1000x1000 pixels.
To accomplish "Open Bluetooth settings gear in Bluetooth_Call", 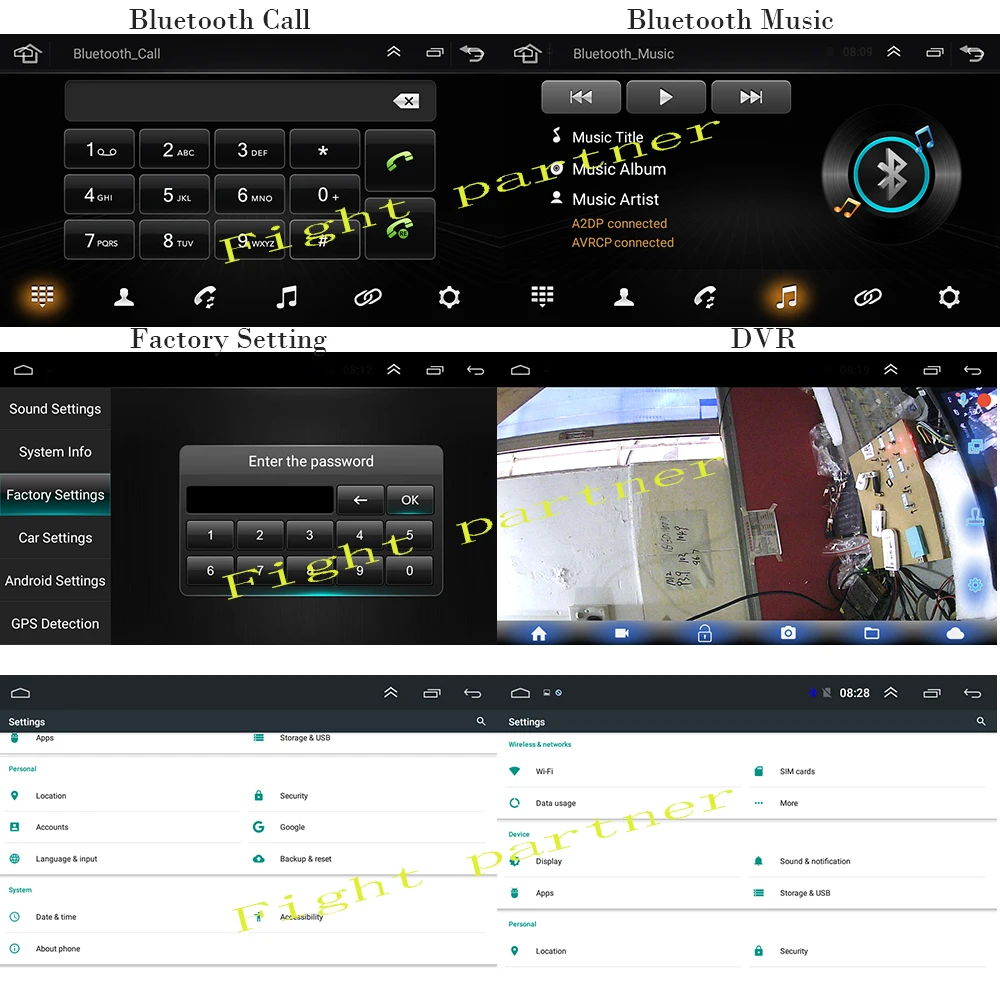I will [449, 297].
